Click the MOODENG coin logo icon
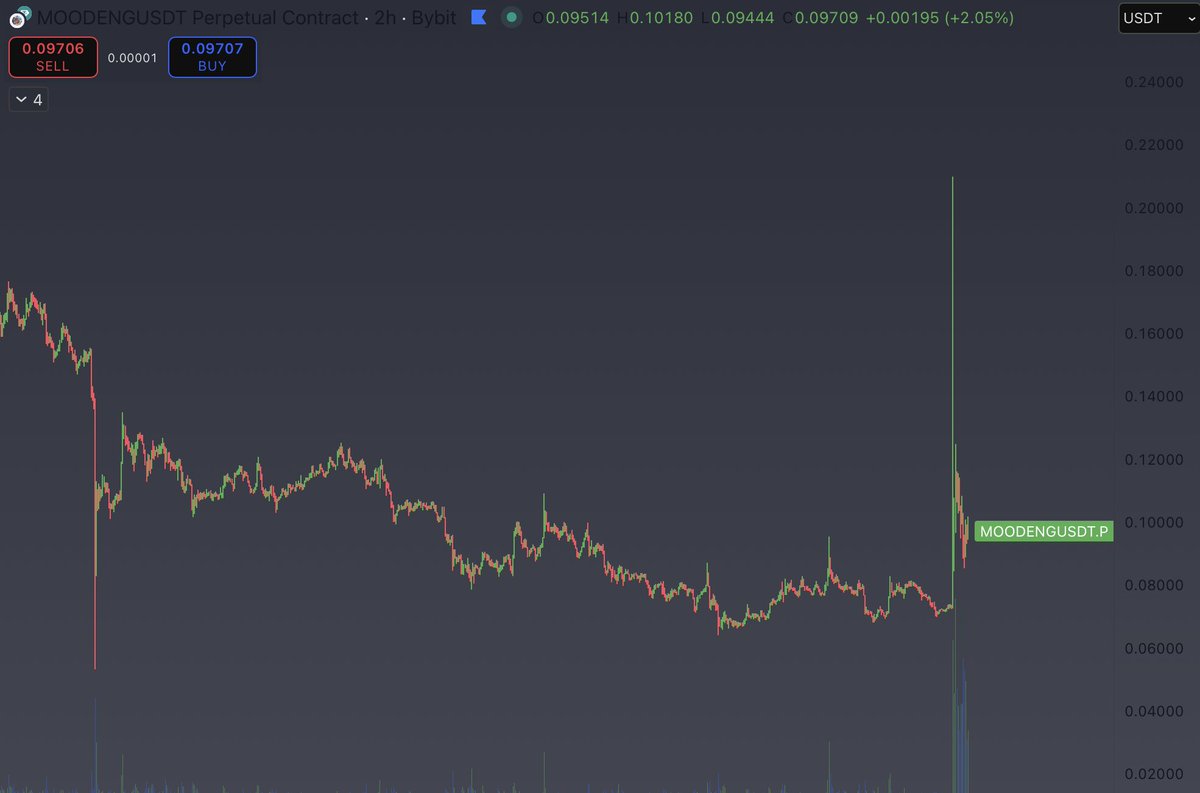1200x793 pixels. (x=18, y=17)
